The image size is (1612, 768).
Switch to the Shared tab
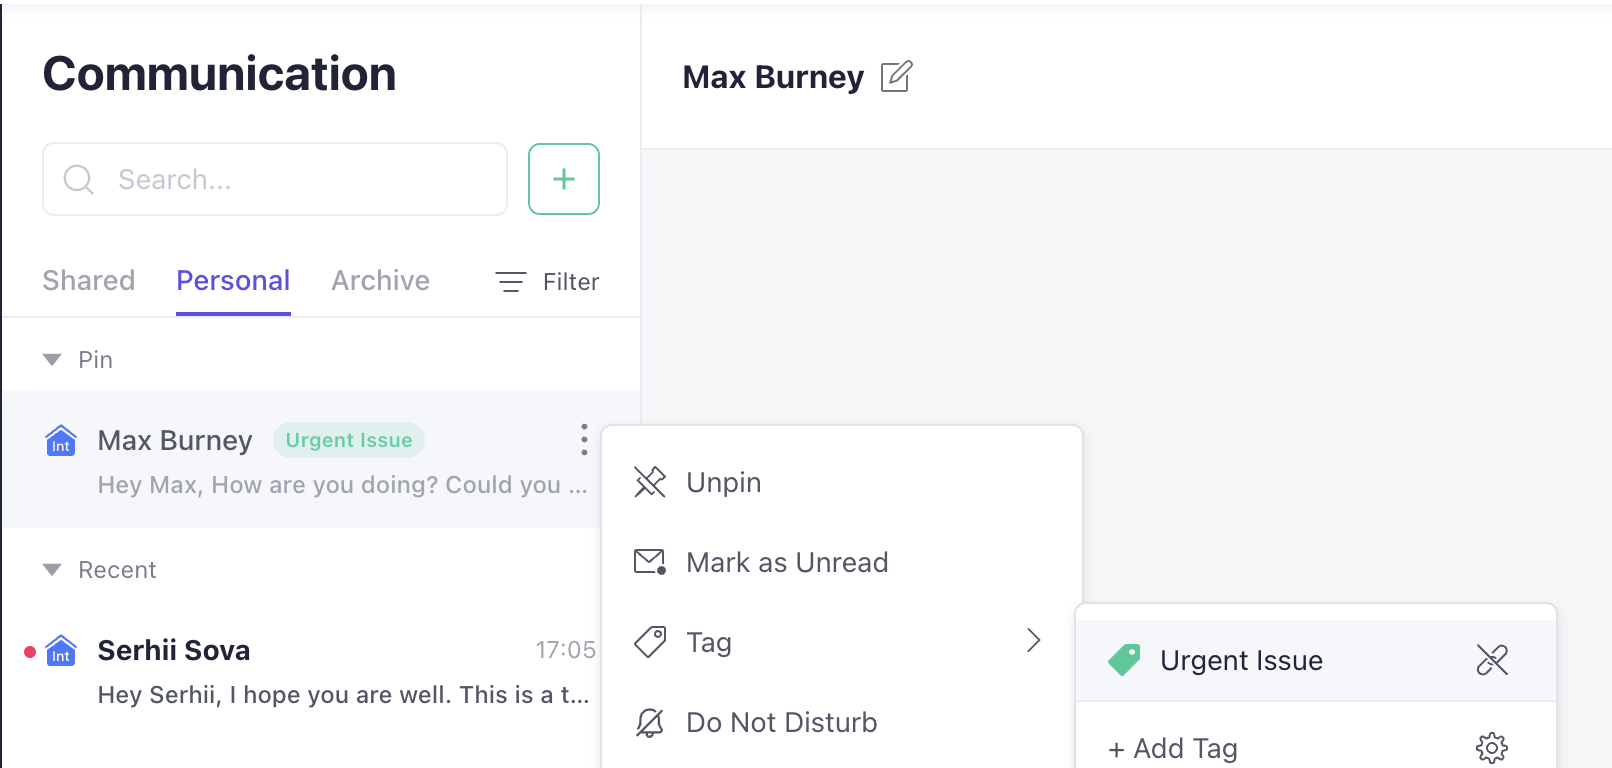[x=89, y=281]
